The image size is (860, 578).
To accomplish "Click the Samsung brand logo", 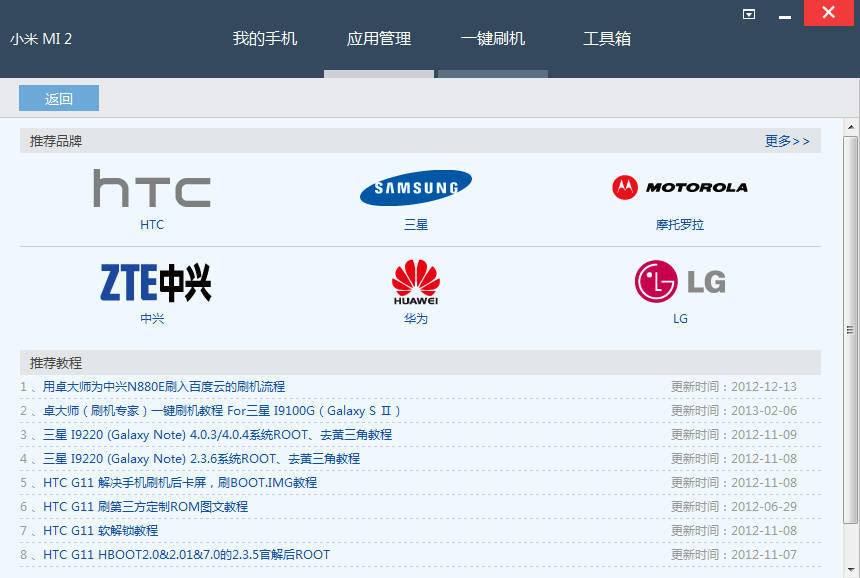I will (416, 188).
